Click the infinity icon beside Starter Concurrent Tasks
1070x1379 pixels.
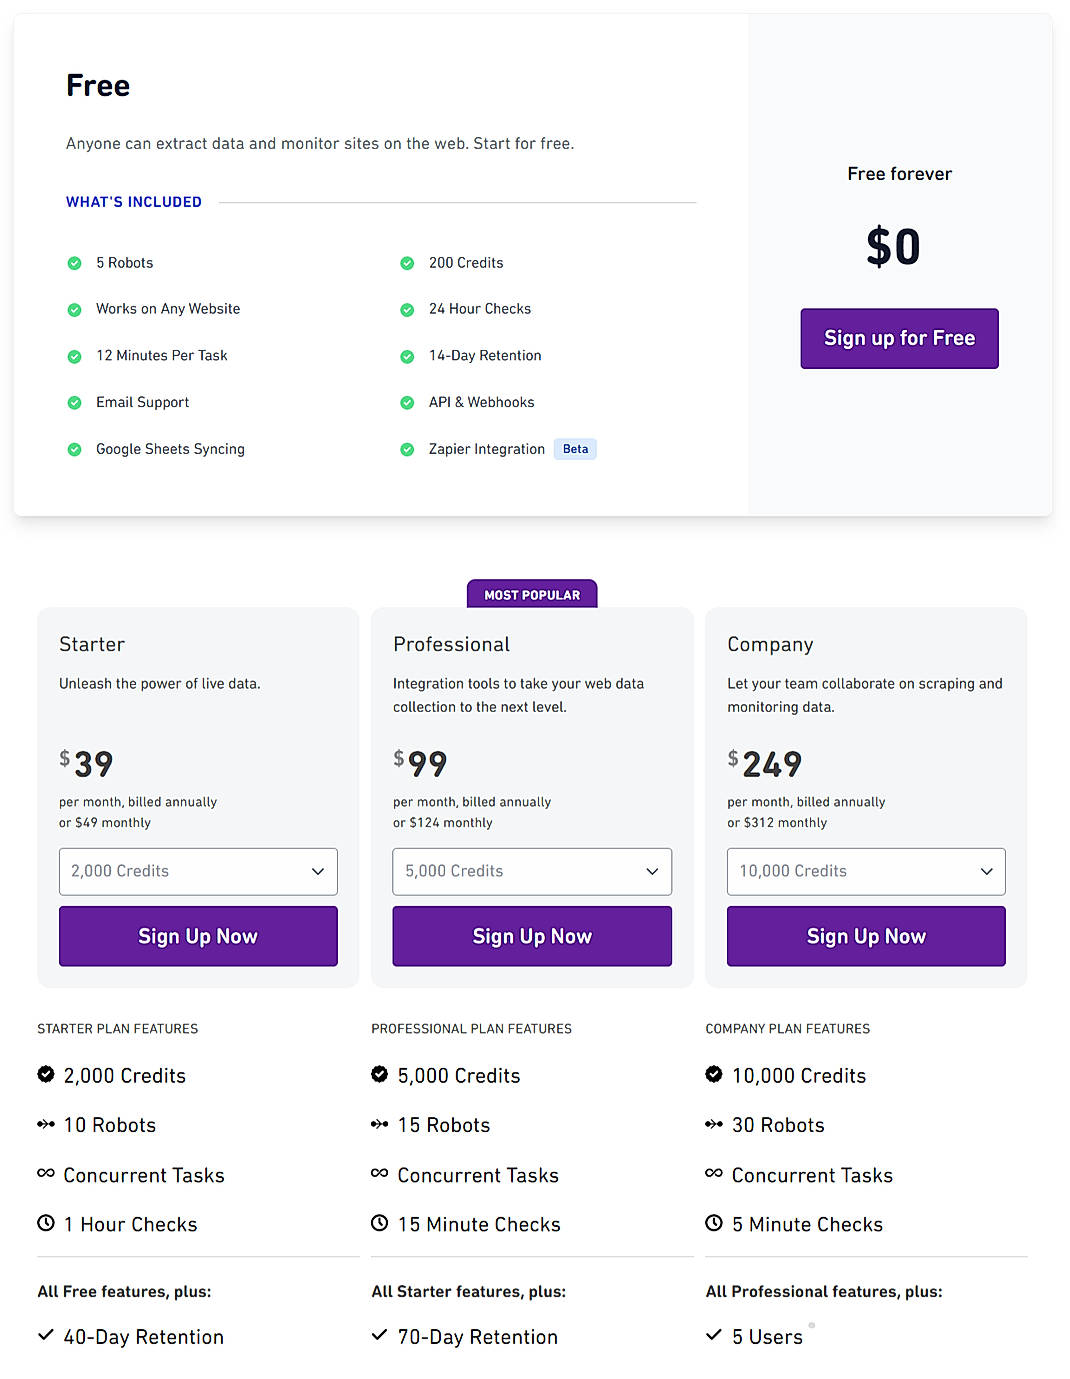(45, 1174)
